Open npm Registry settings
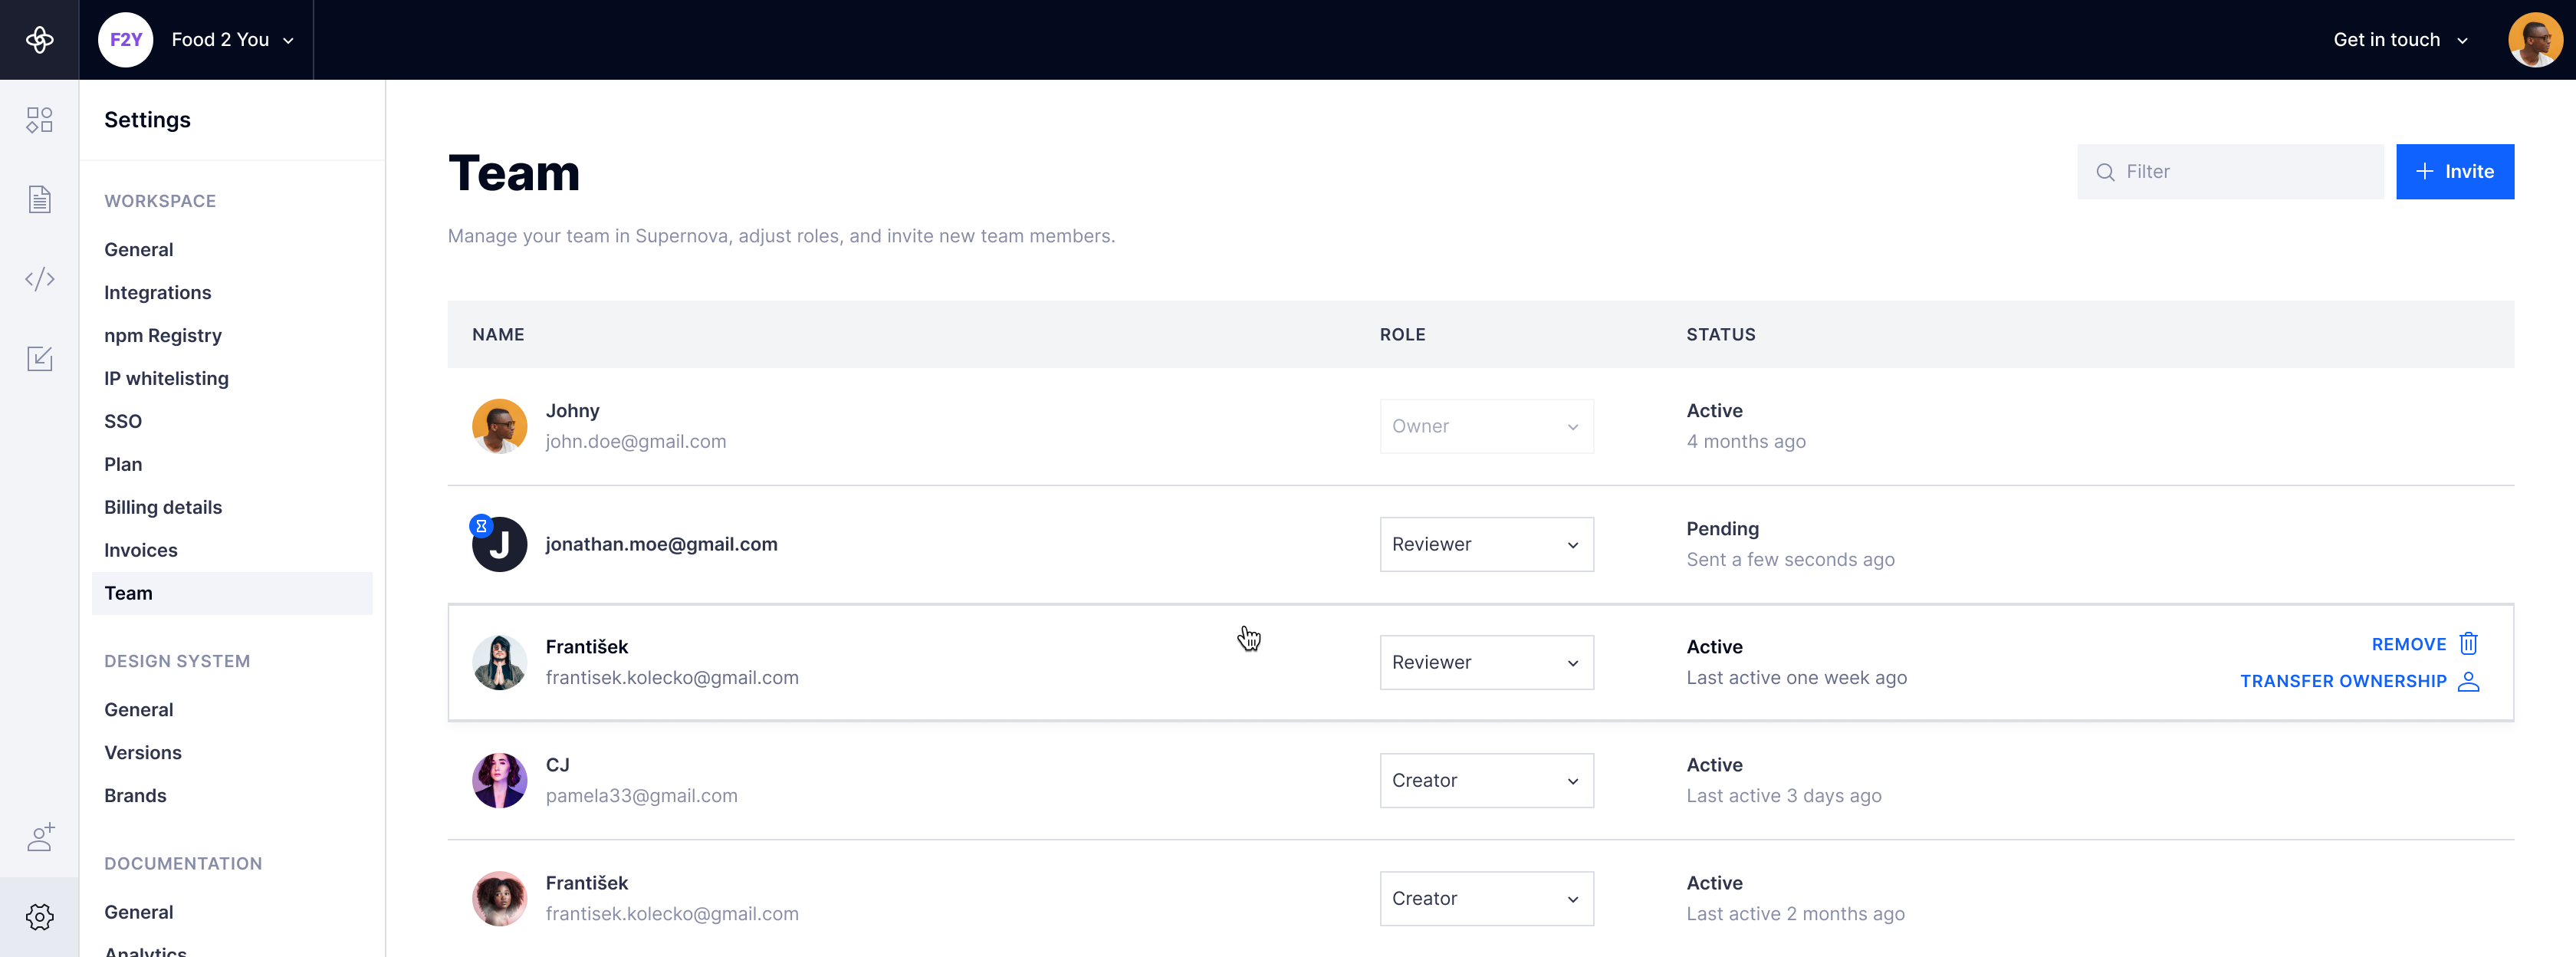The height and width of the screenshot is (957, 2576). coord(163,336)
